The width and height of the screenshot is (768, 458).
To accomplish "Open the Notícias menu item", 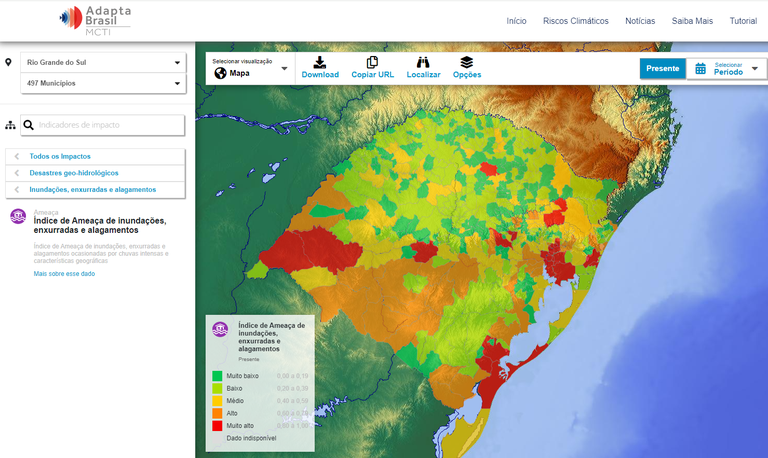I will point(640,21).
